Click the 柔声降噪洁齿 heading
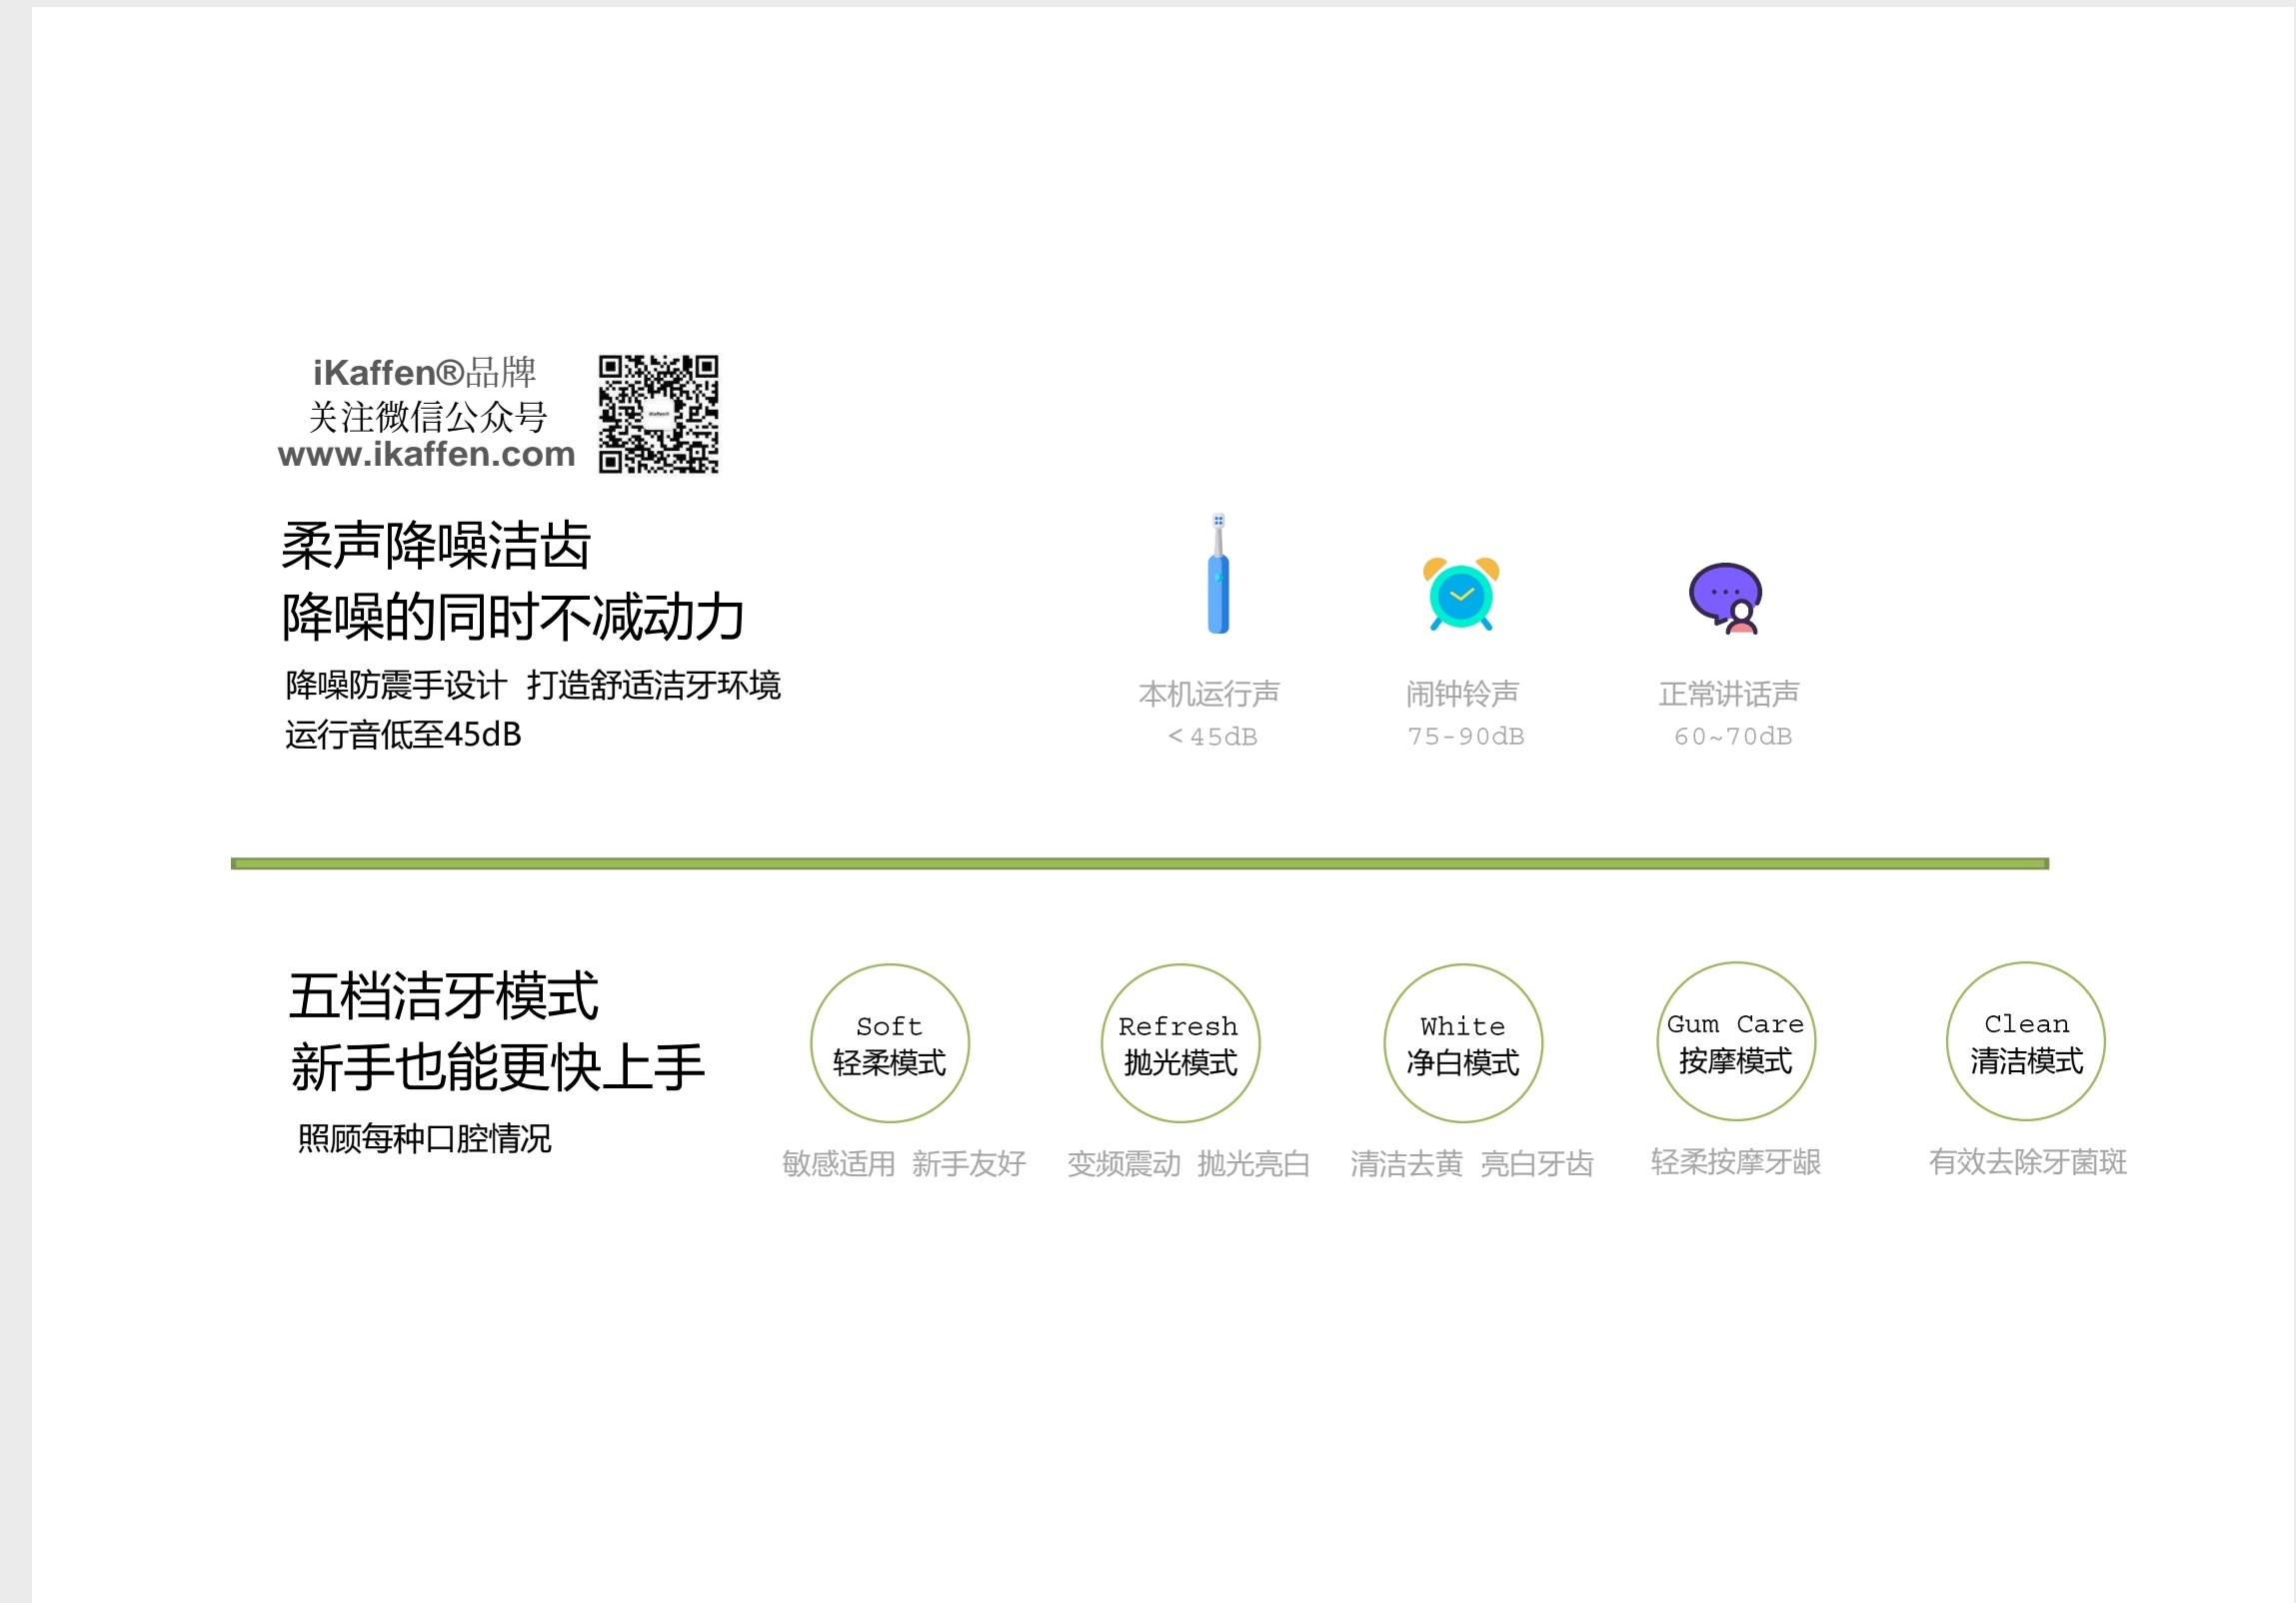The image size is (2296, 1603). (436, 546)
